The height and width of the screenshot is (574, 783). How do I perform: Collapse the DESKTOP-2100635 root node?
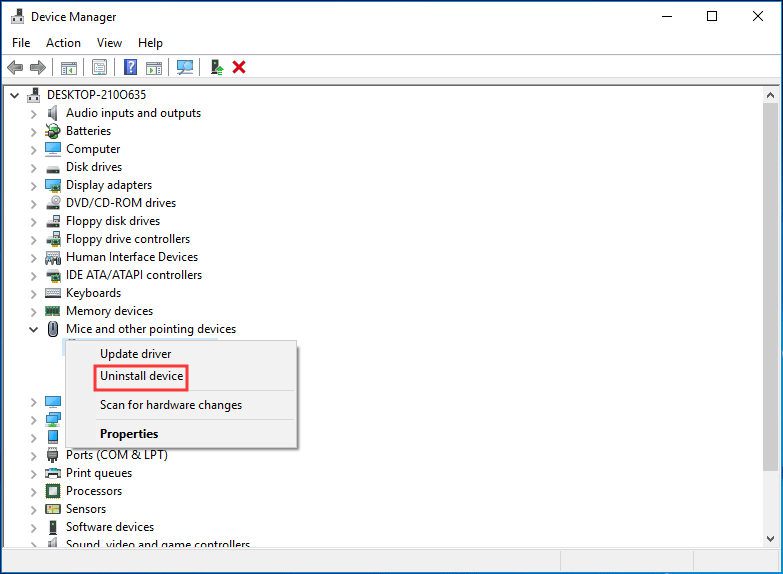click(14, 95)
